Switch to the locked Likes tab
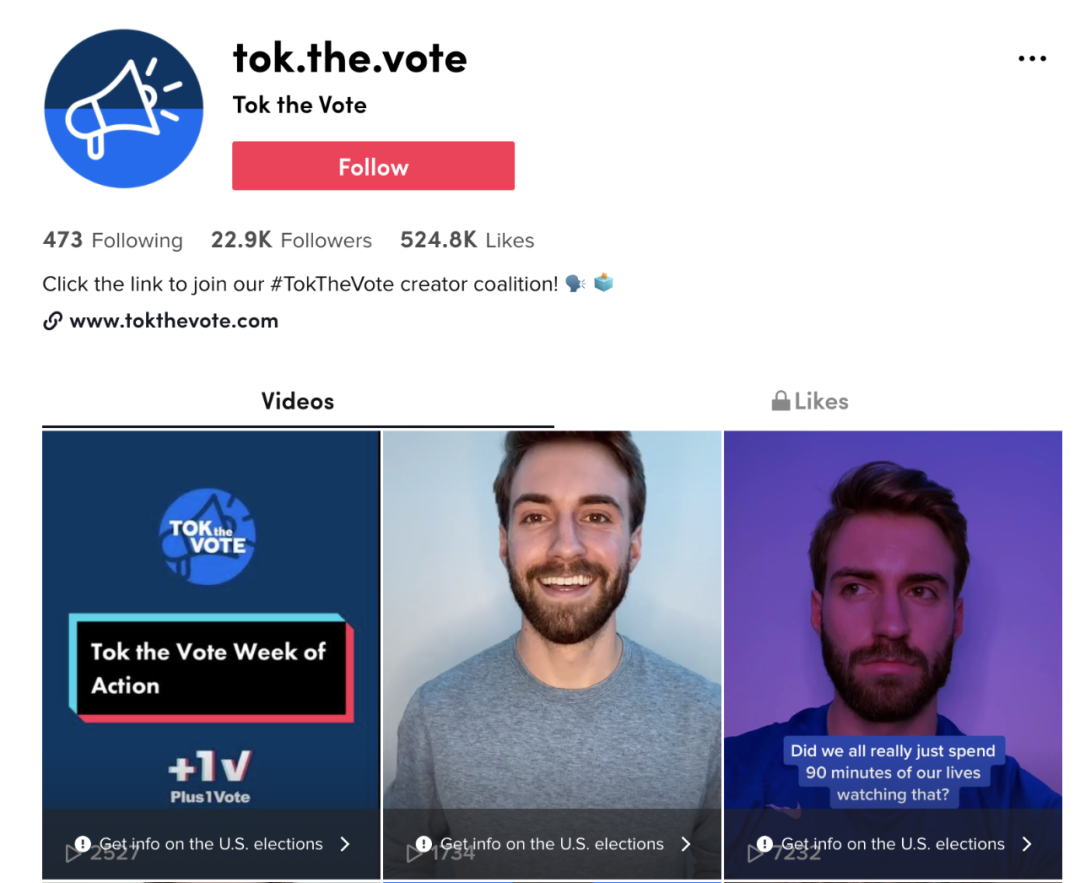Screen dimensions: 1080x883 tap(809, 402)
